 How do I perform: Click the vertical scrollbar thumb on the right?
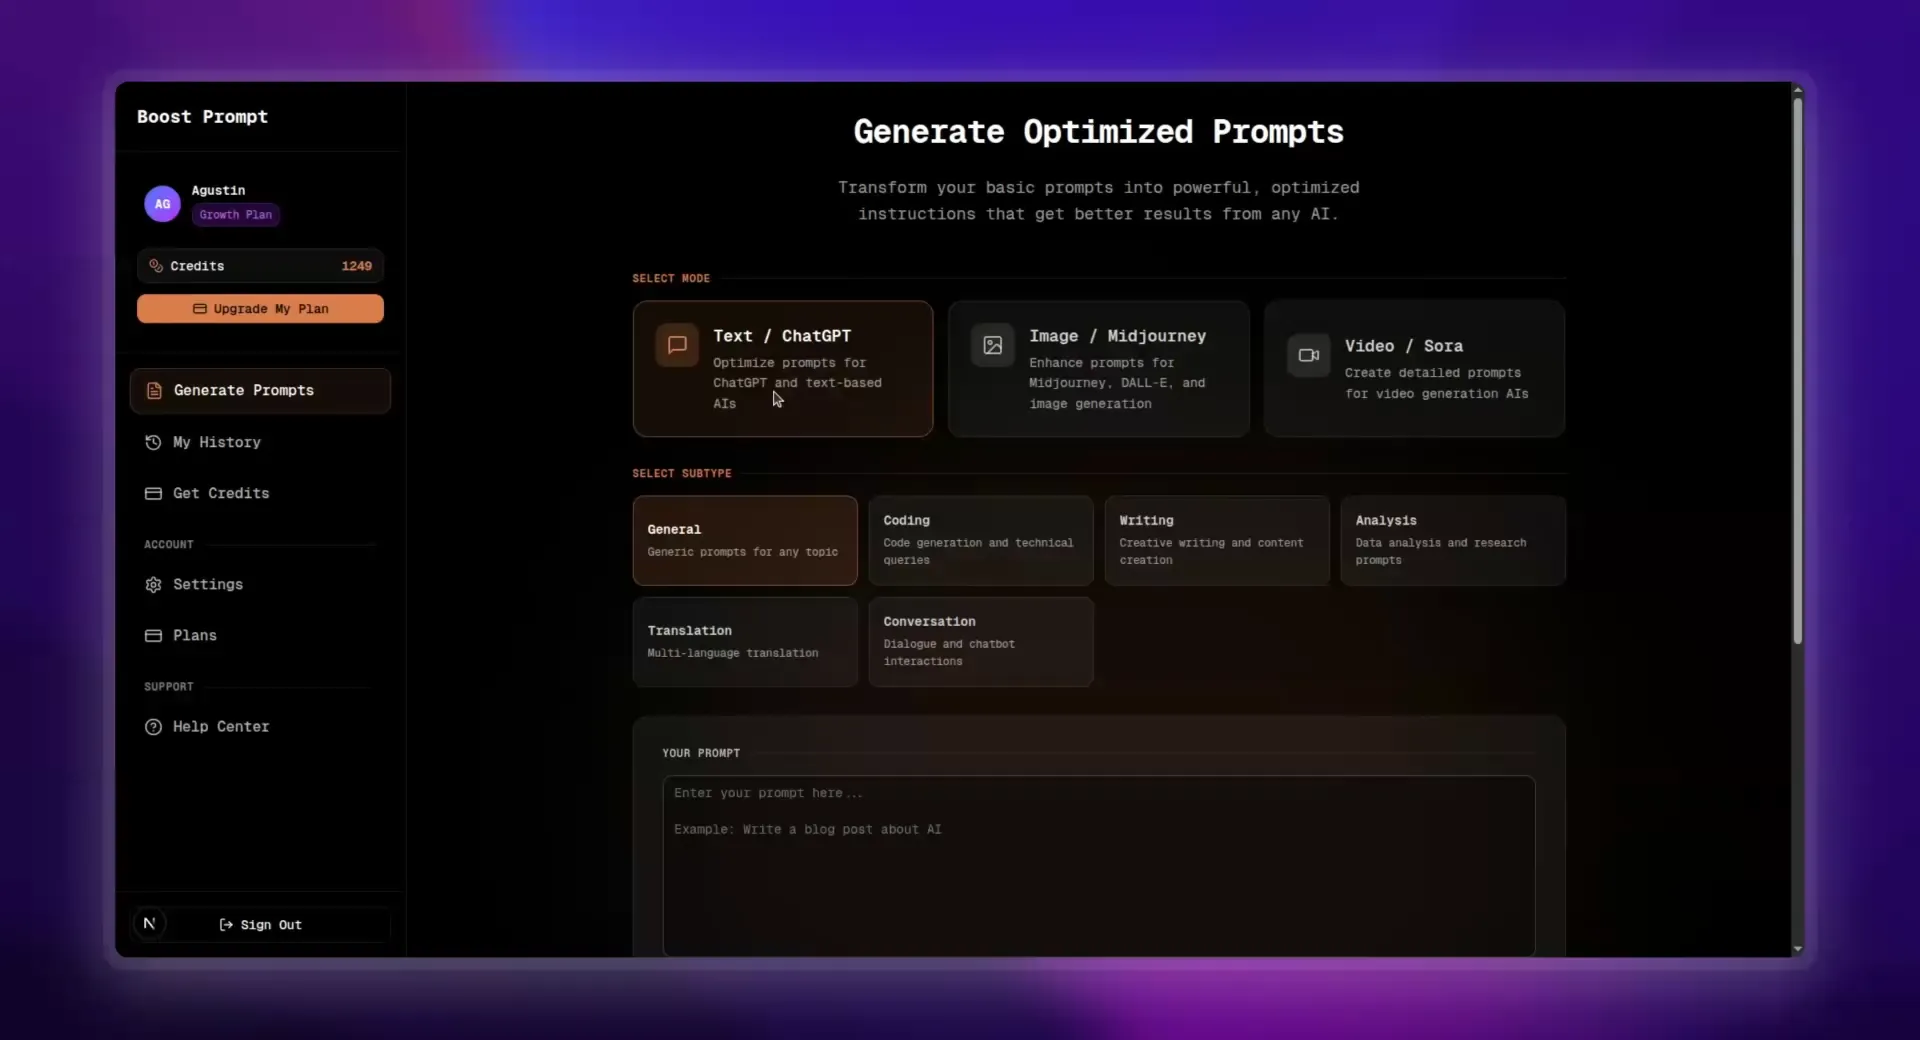[1797, 370]
